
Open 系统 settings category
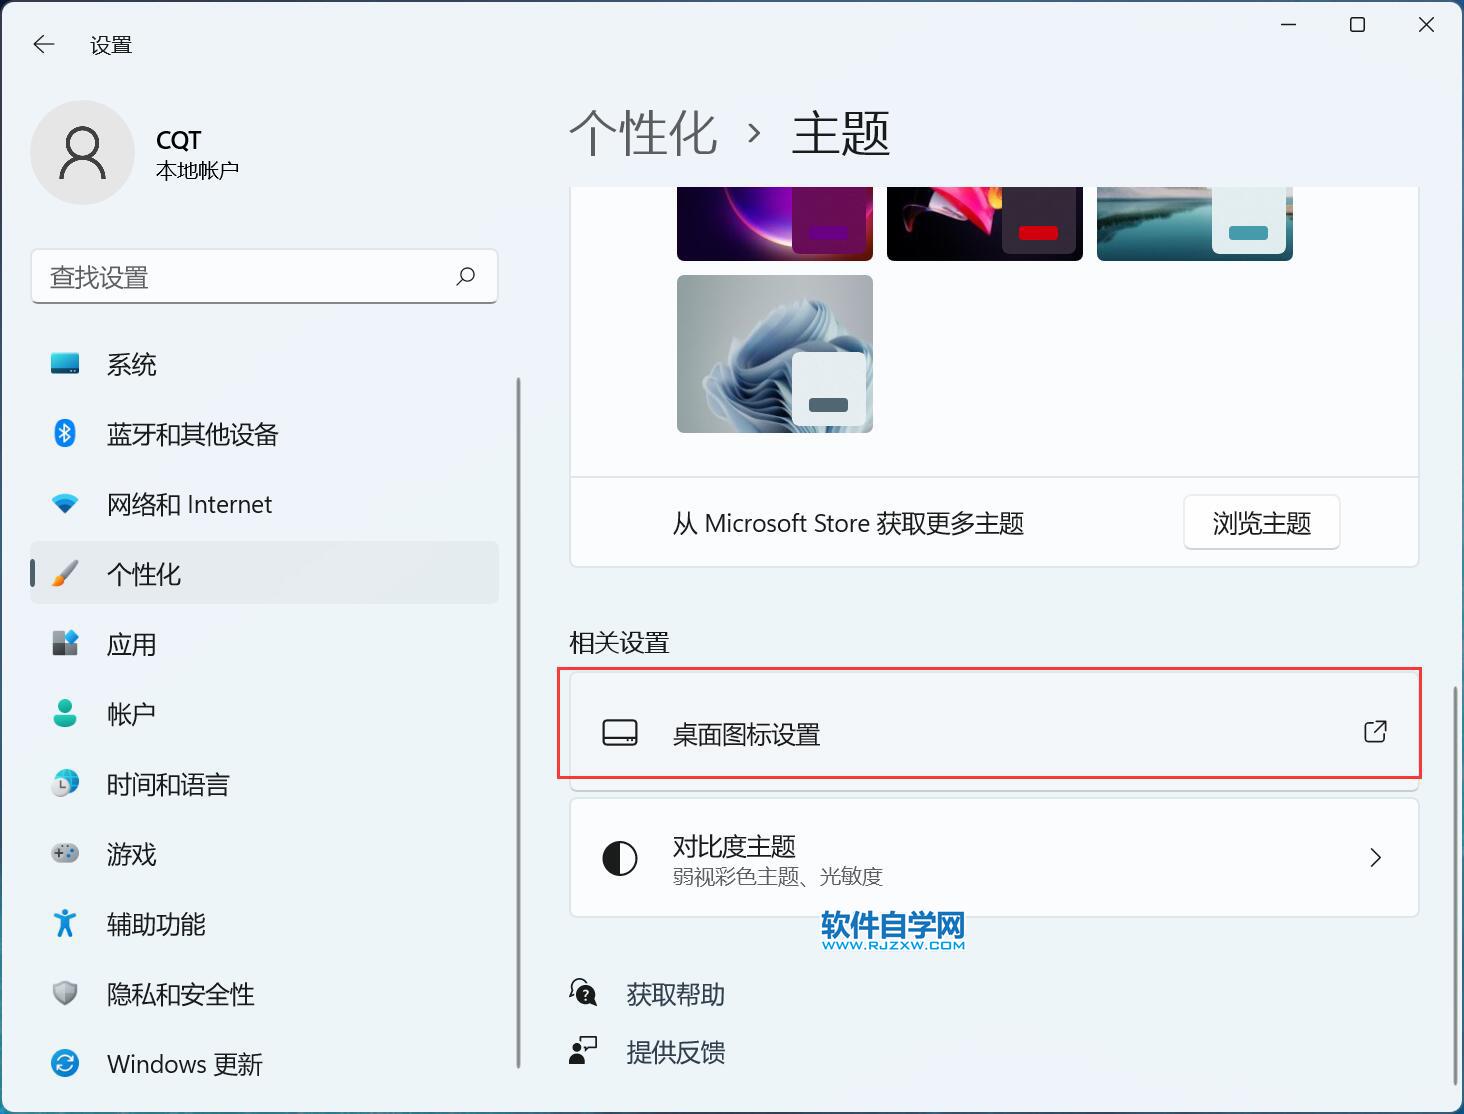265,364
